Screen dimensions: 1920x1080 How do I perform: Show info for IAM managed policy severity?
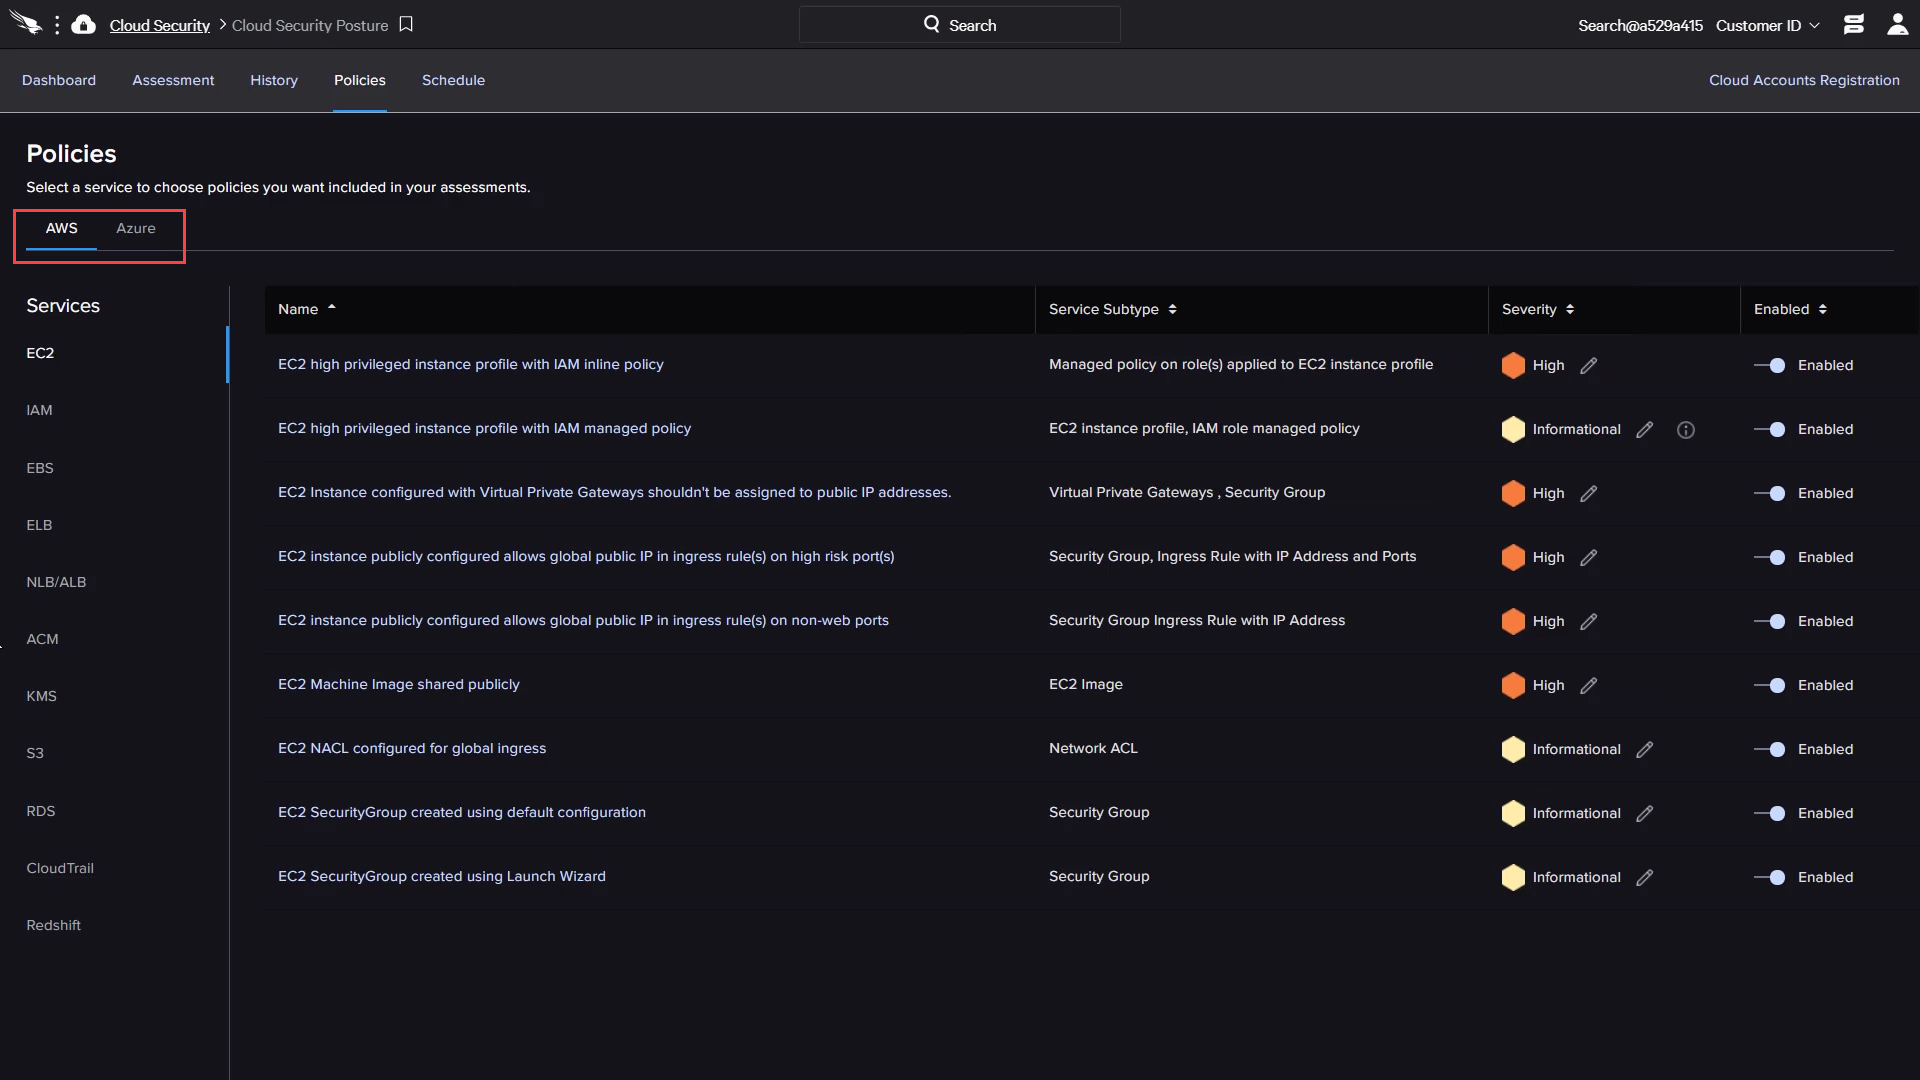pyautogui.click(x=1686, y=430)
